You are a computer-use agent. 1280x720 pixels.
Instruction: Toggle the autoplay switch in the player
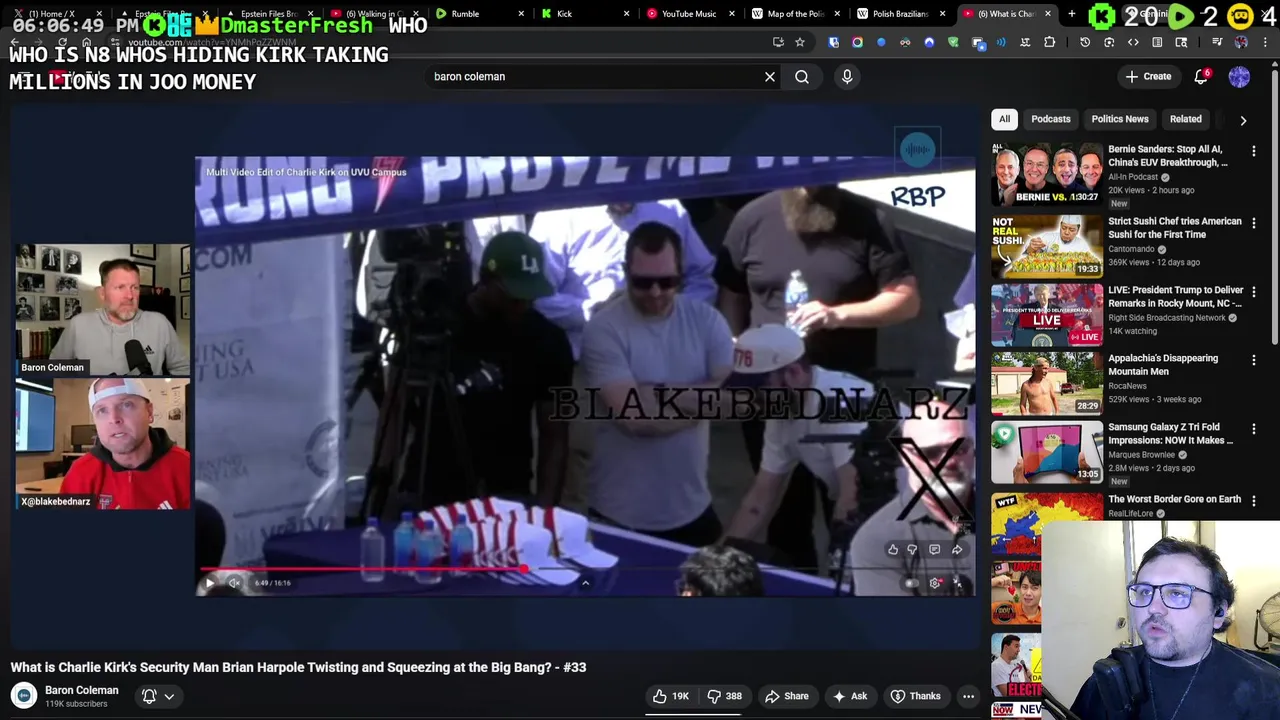(911, 583)
